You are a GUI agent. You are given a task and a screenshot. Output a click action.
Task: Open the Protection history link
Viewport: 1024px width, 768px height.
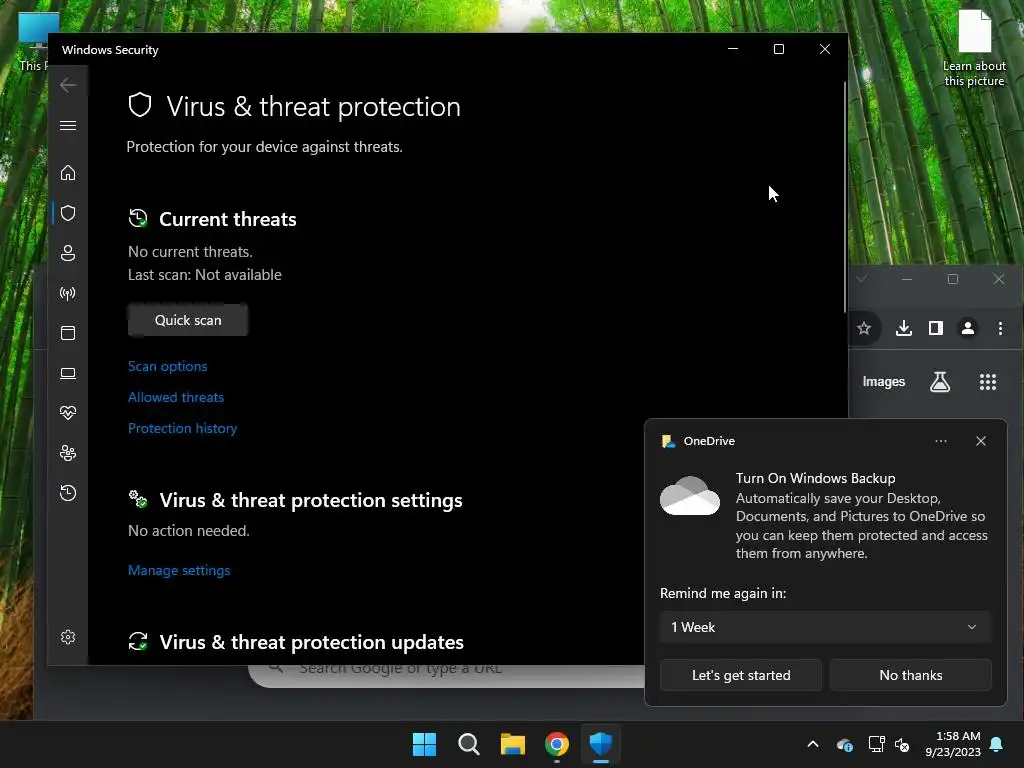point(182,428)
